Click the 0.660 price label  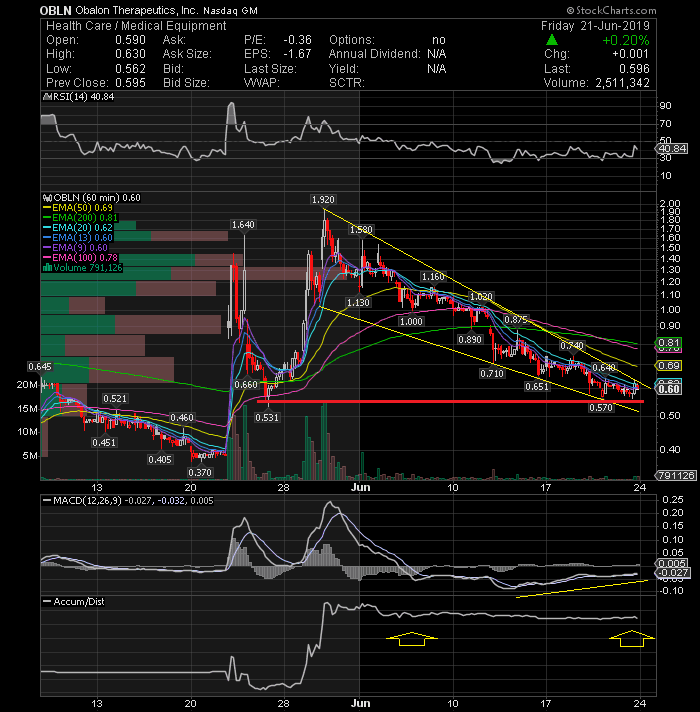click(x=246, y=385)
